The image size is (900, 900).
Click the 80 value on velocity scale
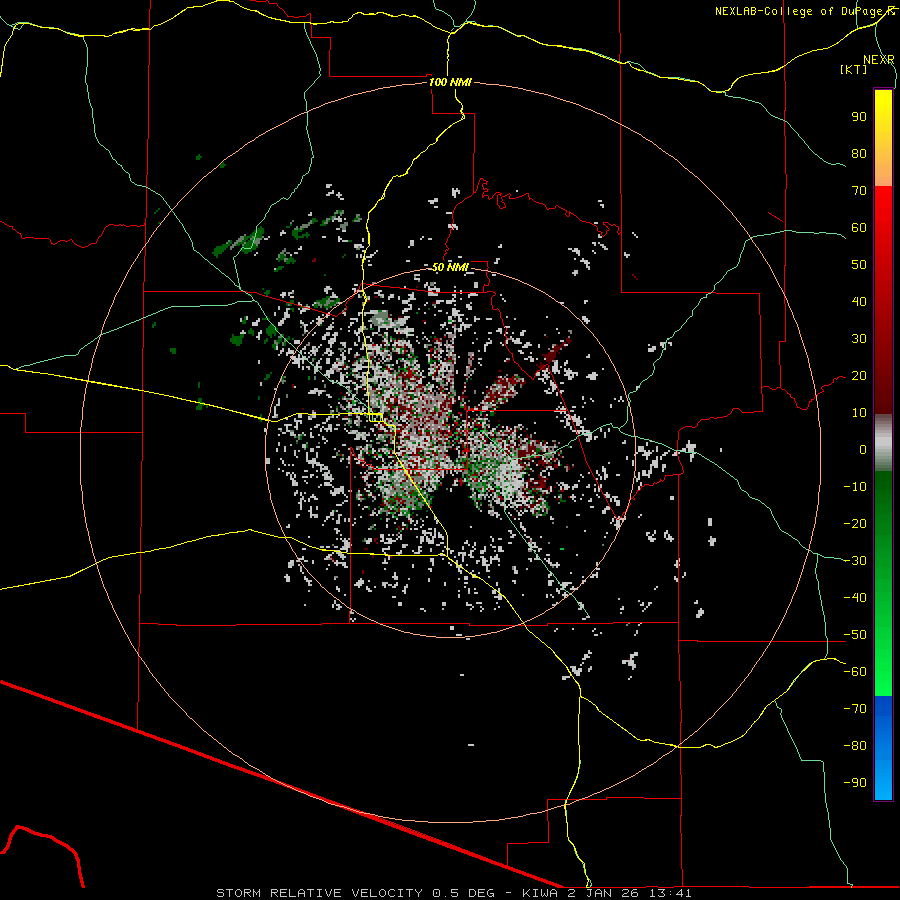click(859, 154)
